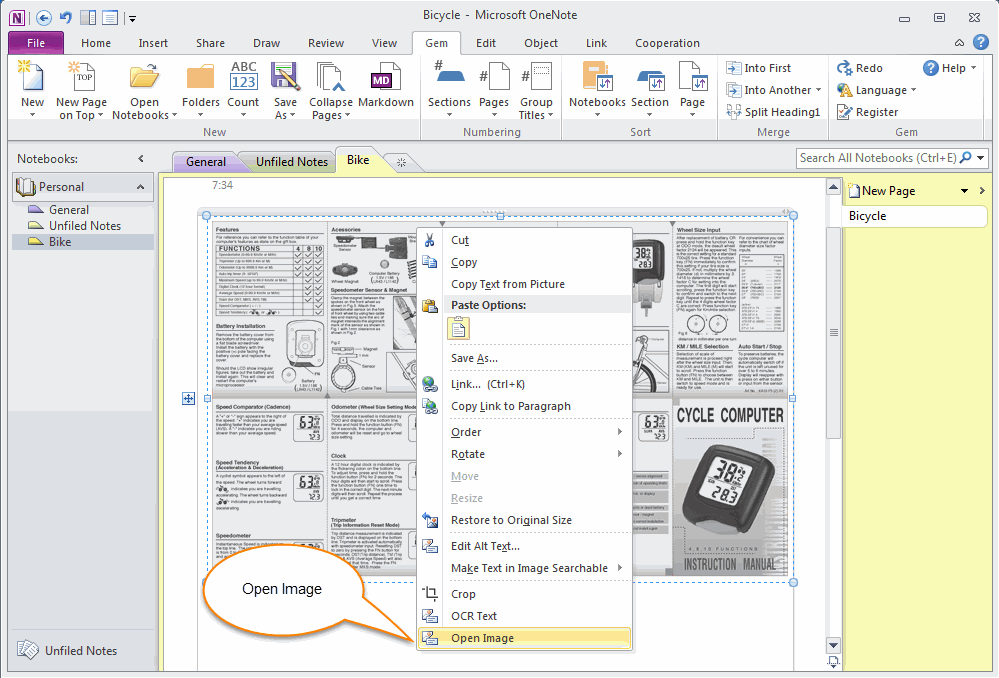Screen dimensions: 999x678
Task: Click the Sort Page icon
Action: pos(693,77)
